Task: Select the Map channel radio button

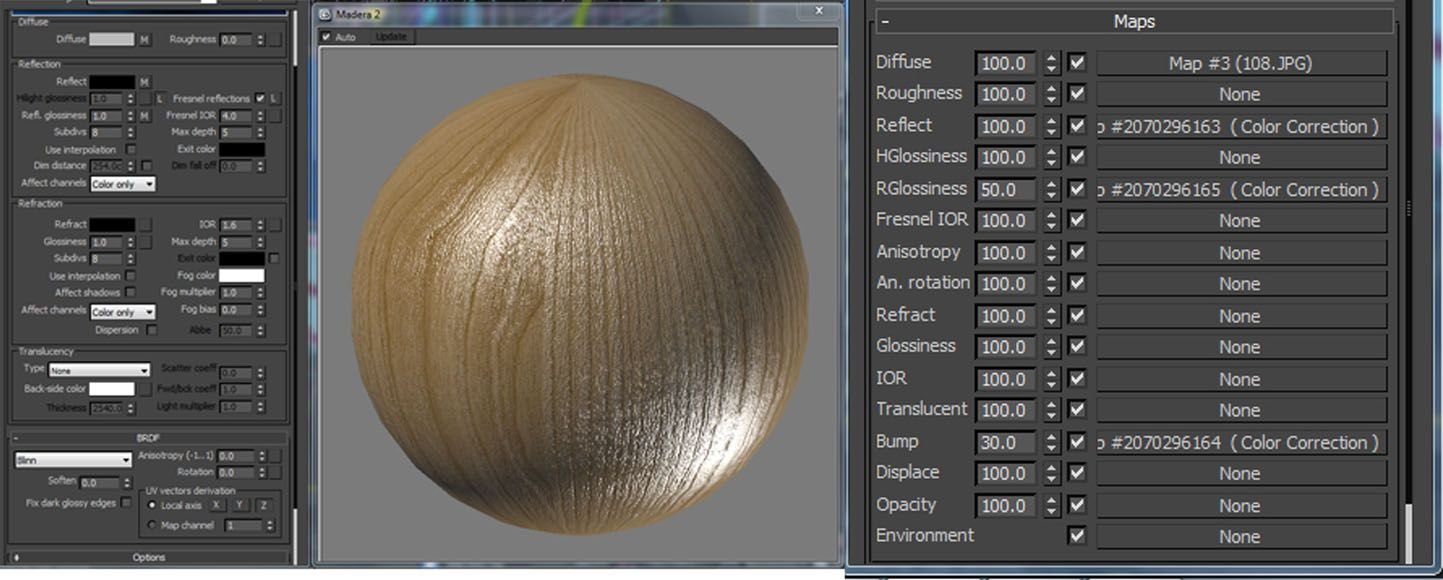Action: [x=152, y=525]
